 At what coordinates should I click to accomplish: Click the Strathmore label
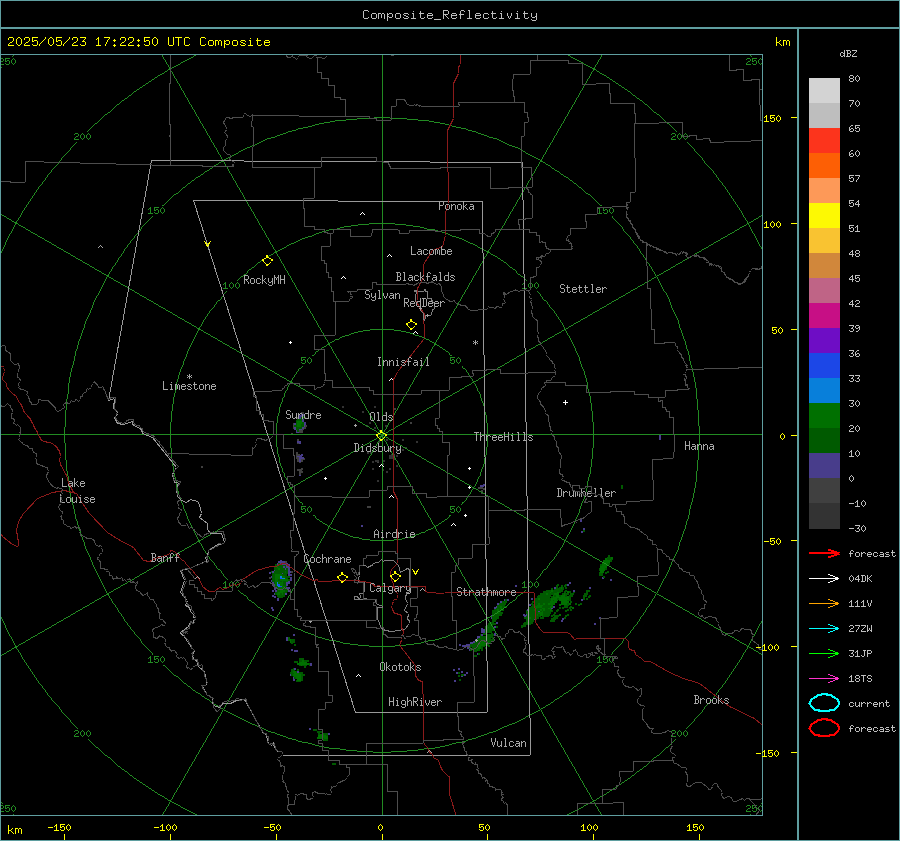tap(486, 592)
